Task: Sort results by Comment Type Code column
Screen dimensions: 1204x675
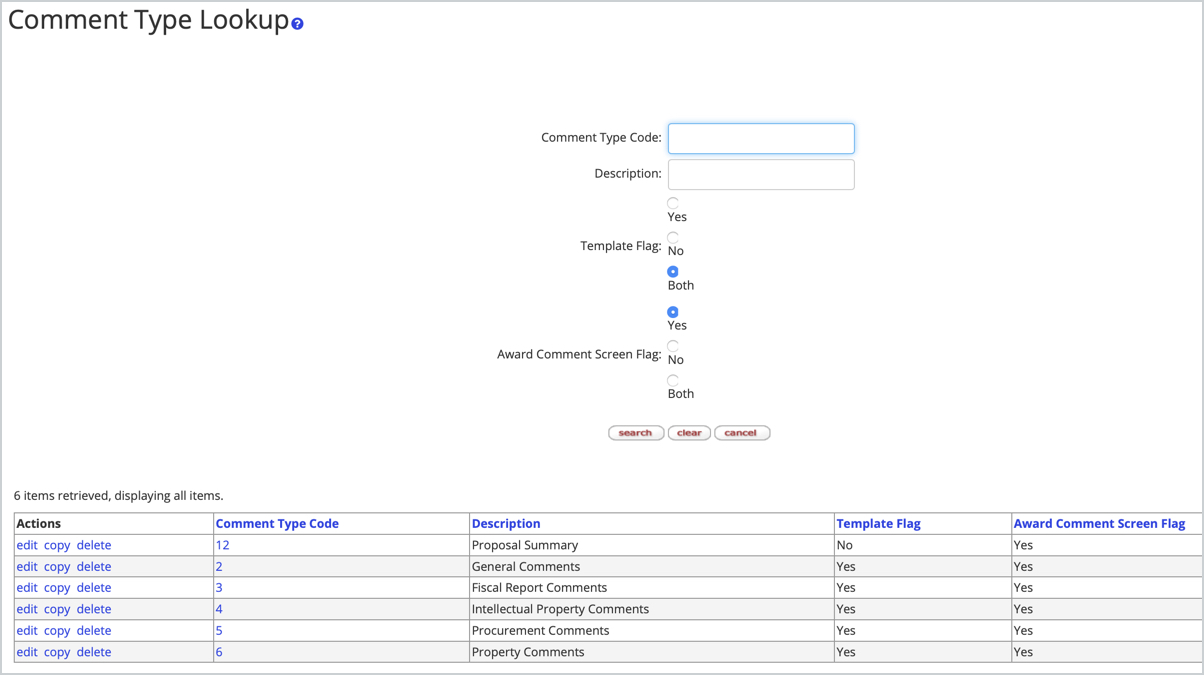Action: pos(277,523)
